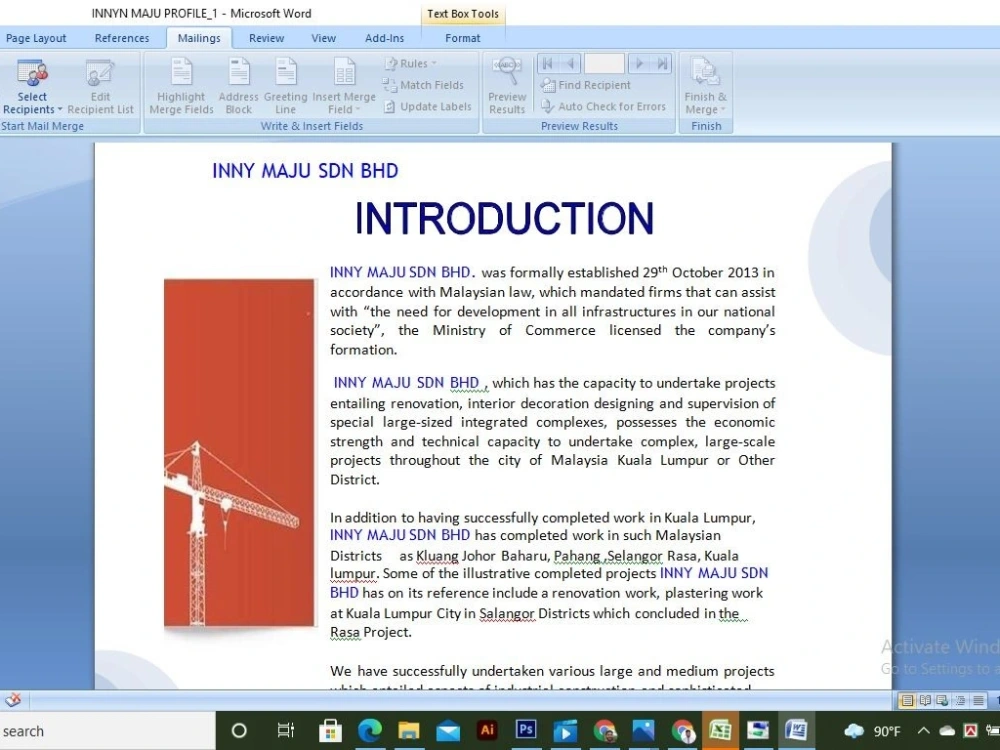Click the record number field

(604, 63)
